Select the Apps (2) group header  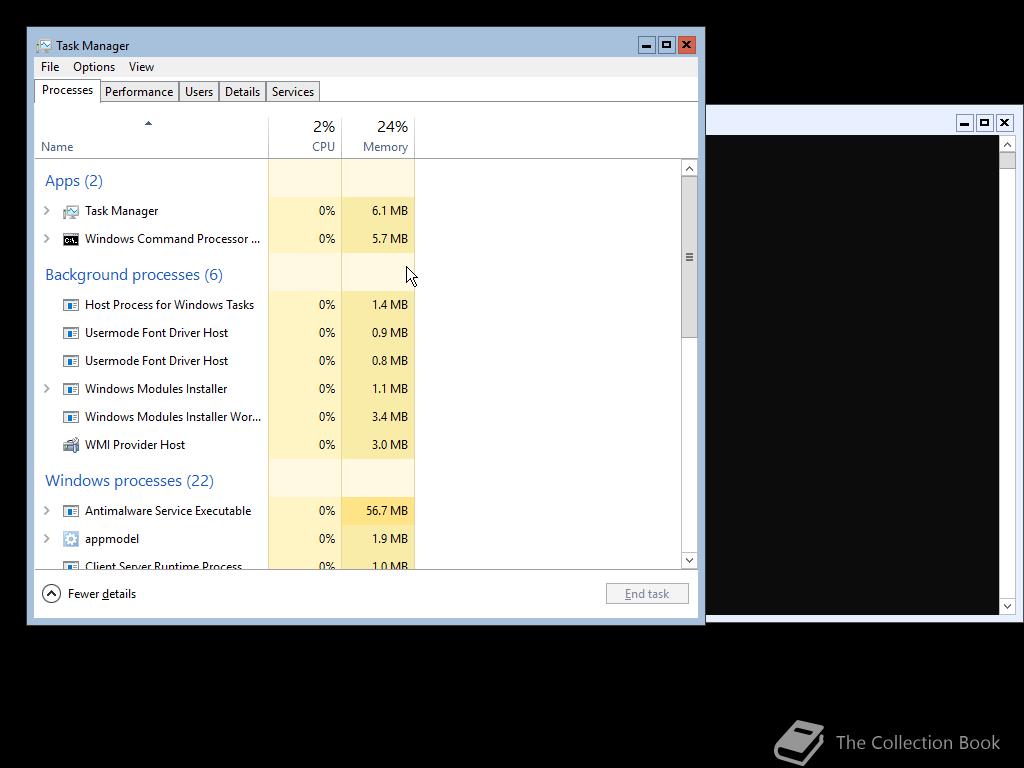tap(74, 181)
